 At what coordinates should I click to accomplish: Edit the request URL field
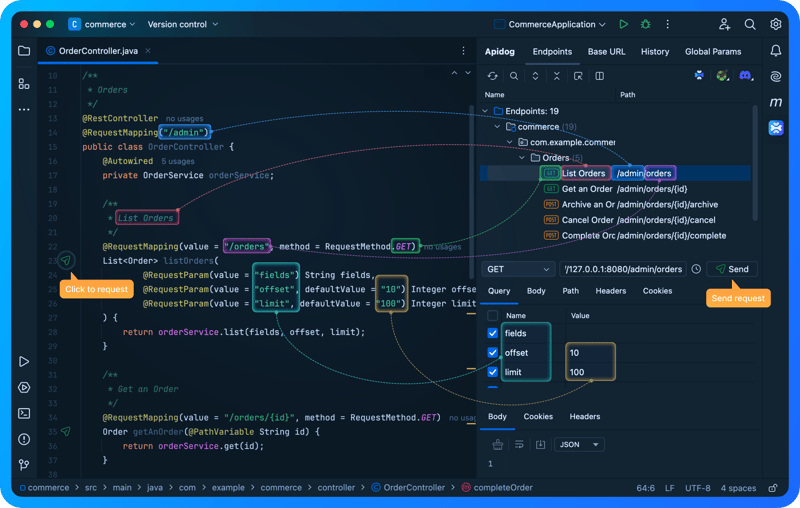[623, 269]
